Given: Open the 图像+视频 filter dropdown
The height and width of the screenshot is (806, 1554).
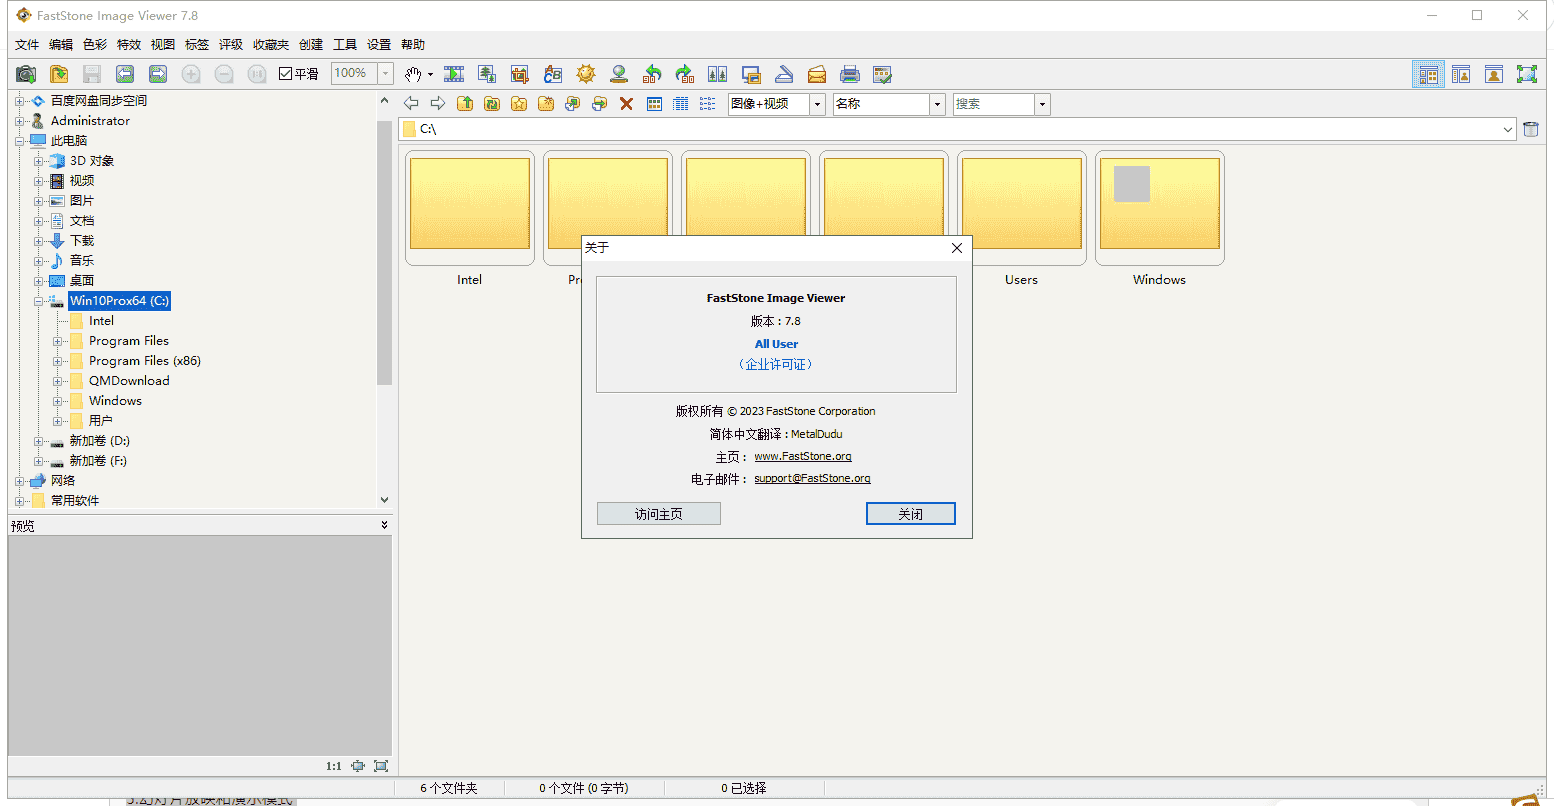Looking at the screenshot, I should (x=817, y=104).
